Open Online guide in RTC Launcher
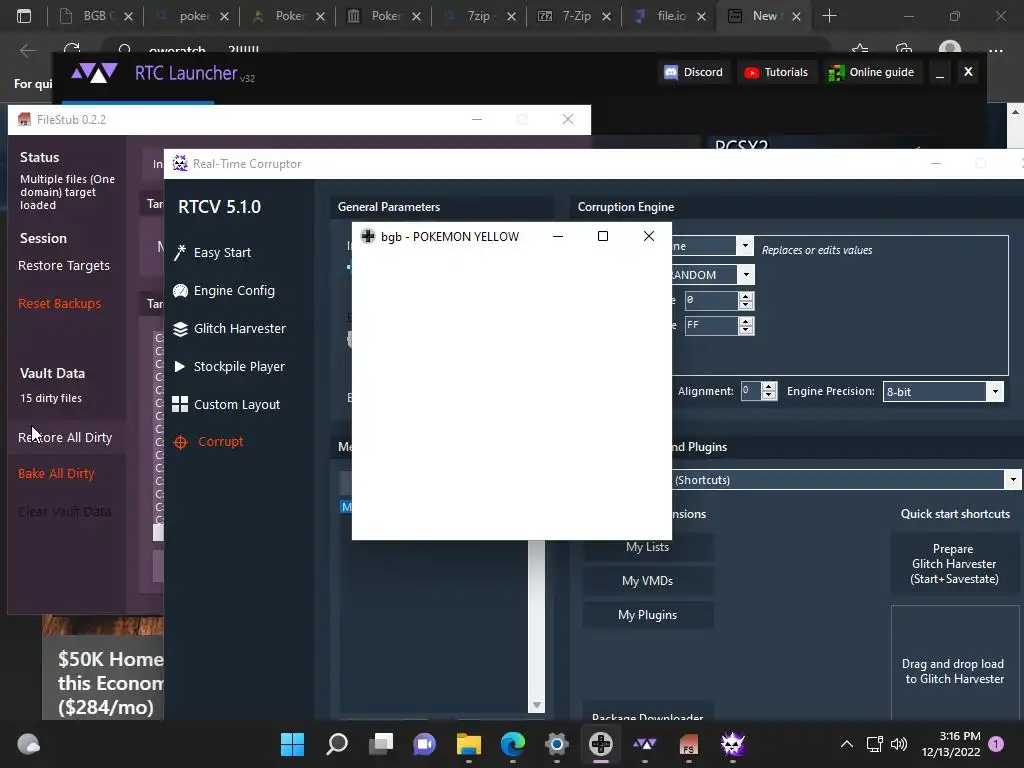Viewport: 1024px width, 768px height. (x=871, y=72)
